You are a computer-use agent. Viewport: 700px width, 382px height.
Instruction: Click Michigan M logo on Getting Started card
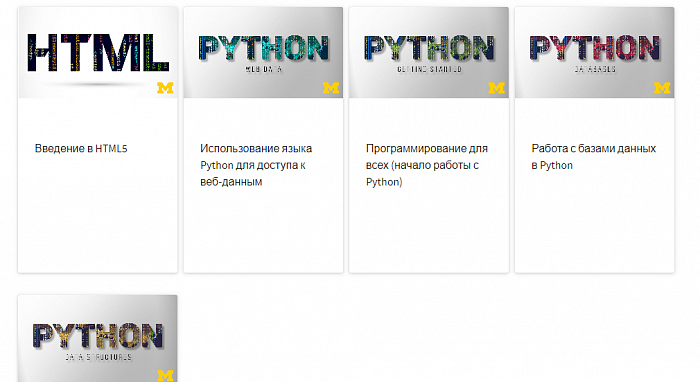click(496, 88)
